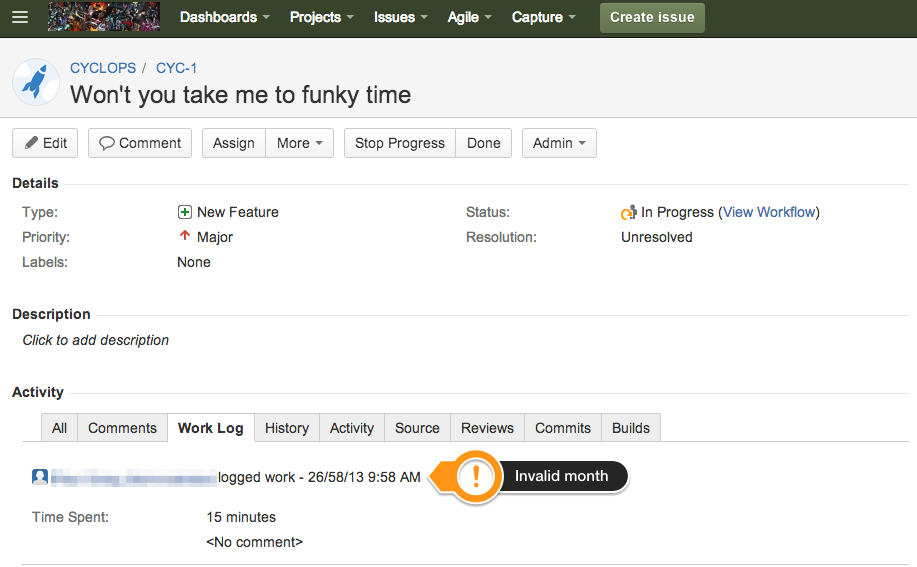Image resolution: width=917 pixels, height=567 pixels.
Task: Click the 'New Feature' type text
Action: (x=237, y=212)
